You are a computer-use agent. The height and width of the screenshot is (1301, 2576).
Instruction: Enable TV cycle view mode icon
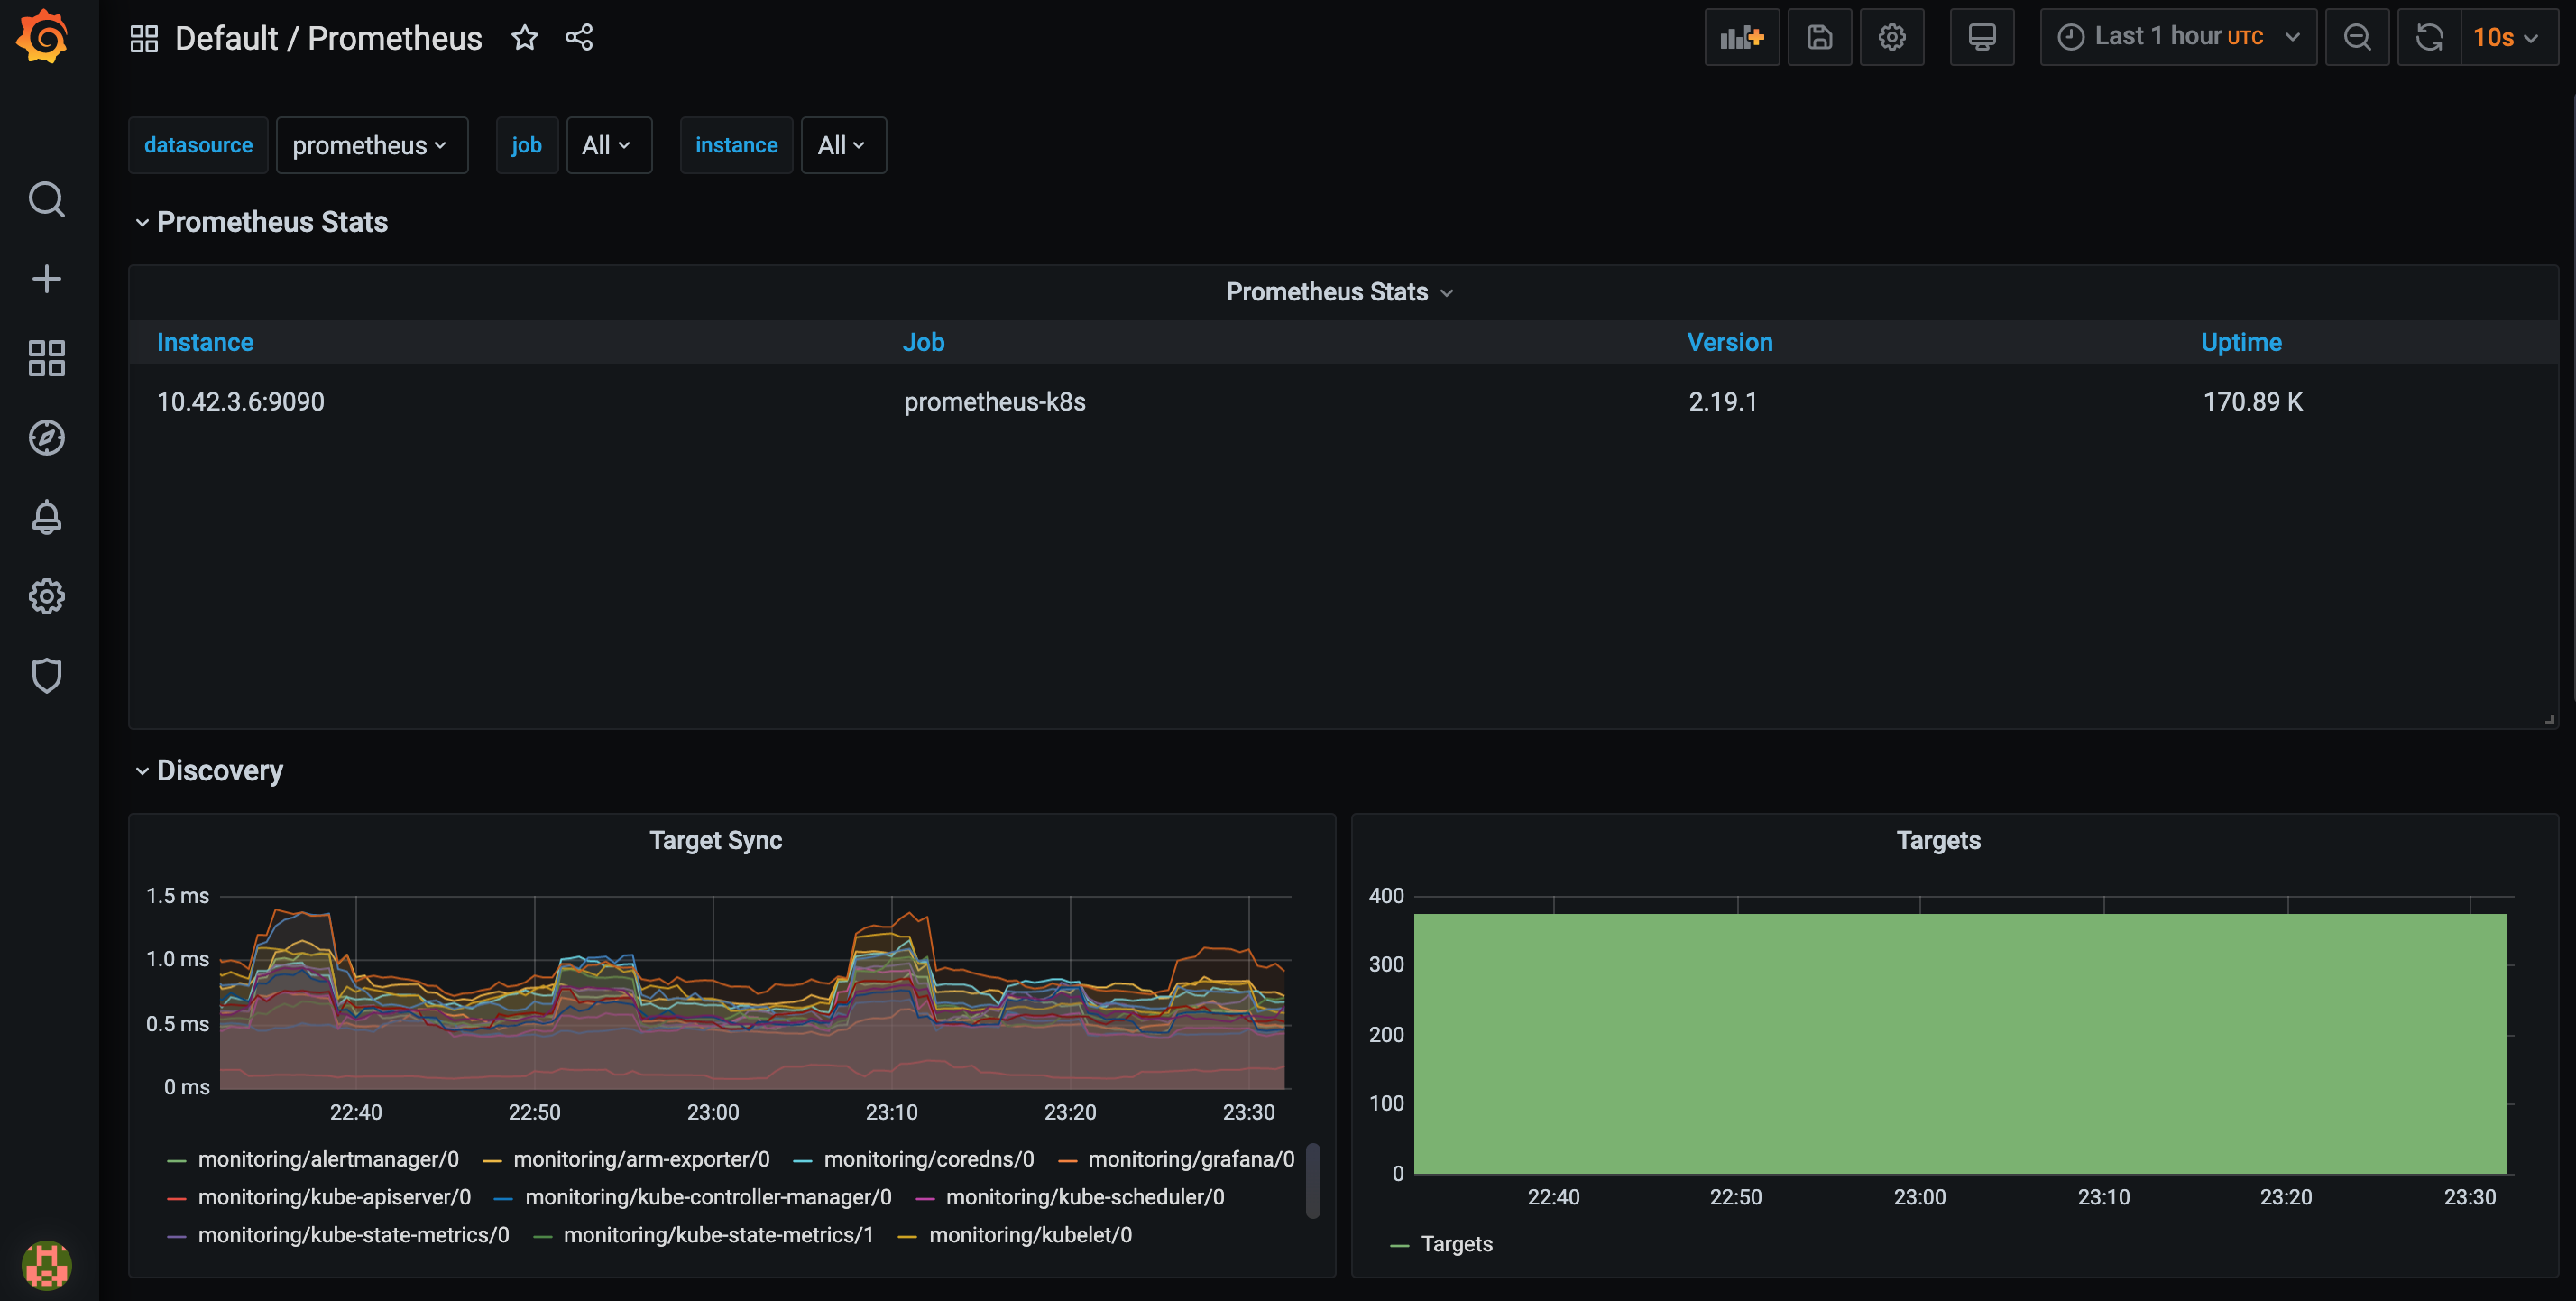point(1982,37)
